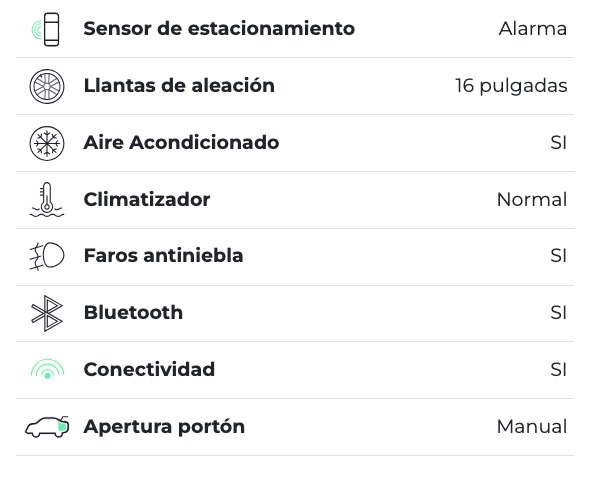
Task: Click the Normal value for Climatizador
Action: tap(532, 200)
